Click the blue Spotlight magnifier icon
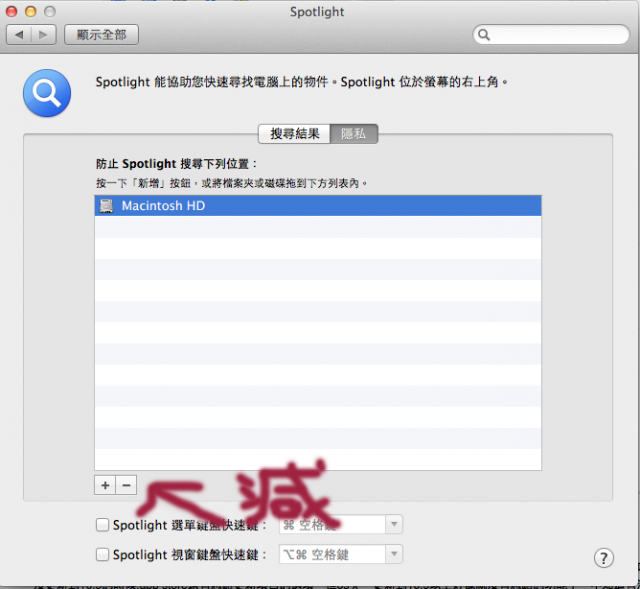 click(x=47, y=93)
